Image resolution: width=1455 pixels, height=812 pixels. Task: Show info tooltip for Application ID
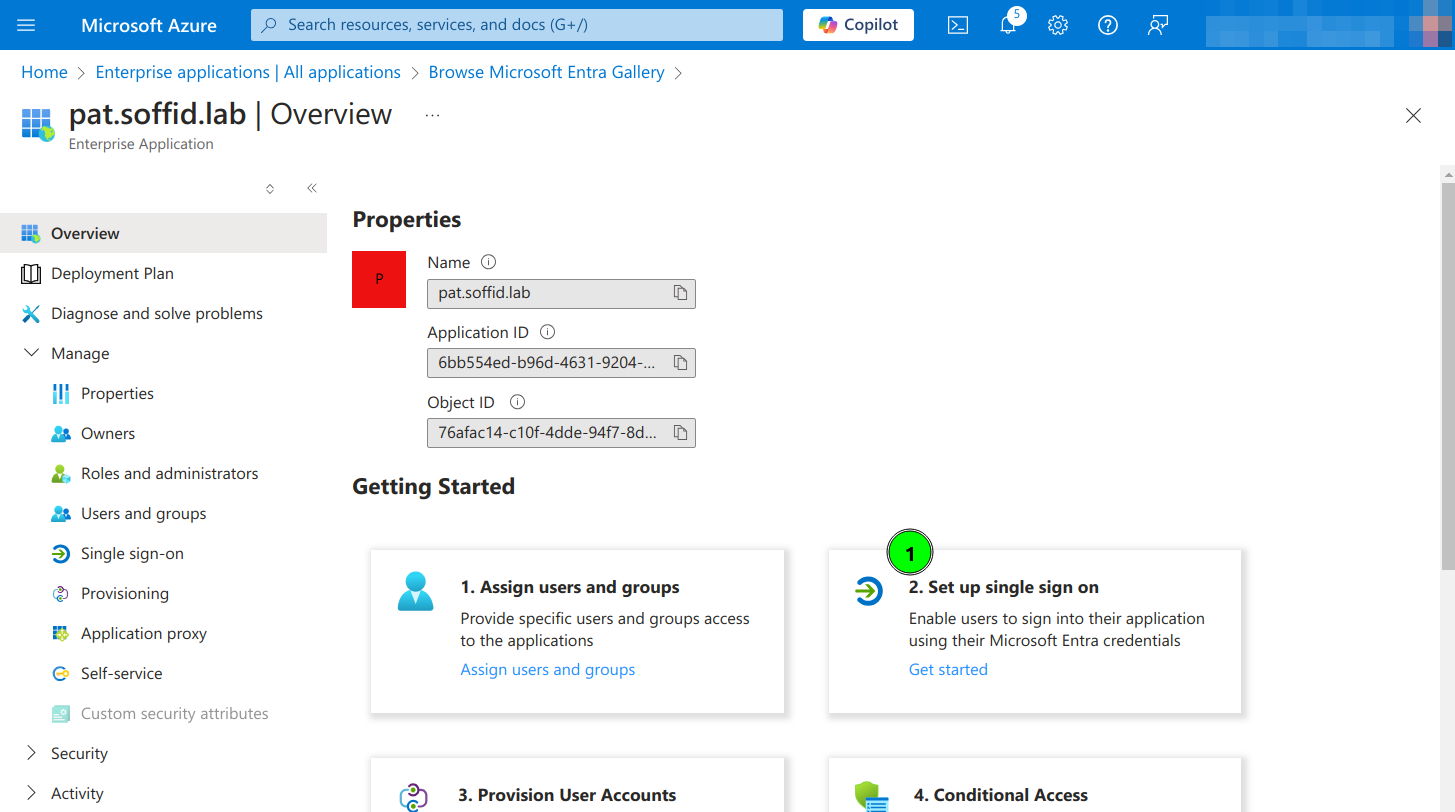click(x=547, y=332)
